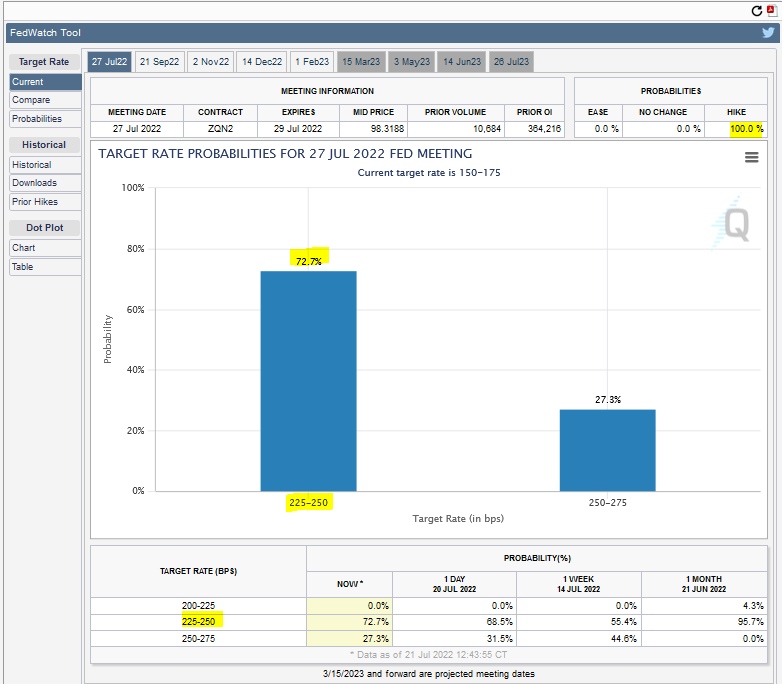Viewport: 782px width, 684px height.
Task: Click the ZQN2 contract cell
Action: (x=220, y=129)
